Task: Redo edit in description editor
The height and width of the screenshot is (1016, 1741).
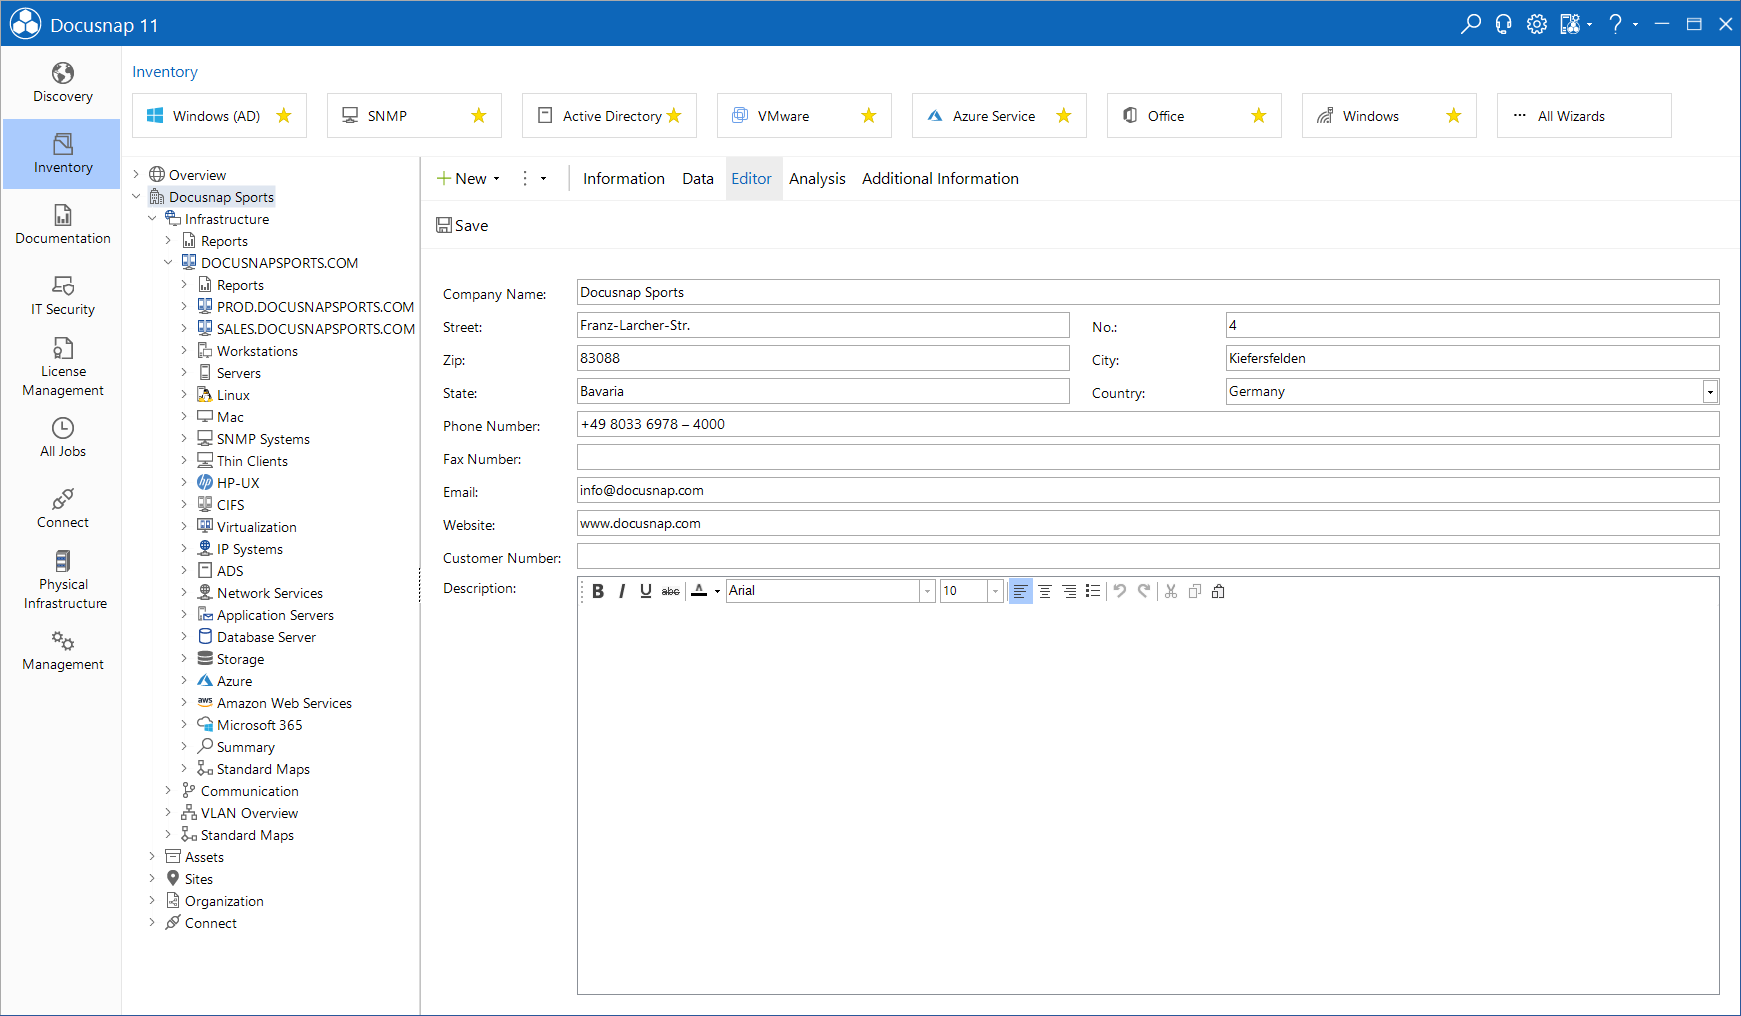Action: [x=1144, y=591]
